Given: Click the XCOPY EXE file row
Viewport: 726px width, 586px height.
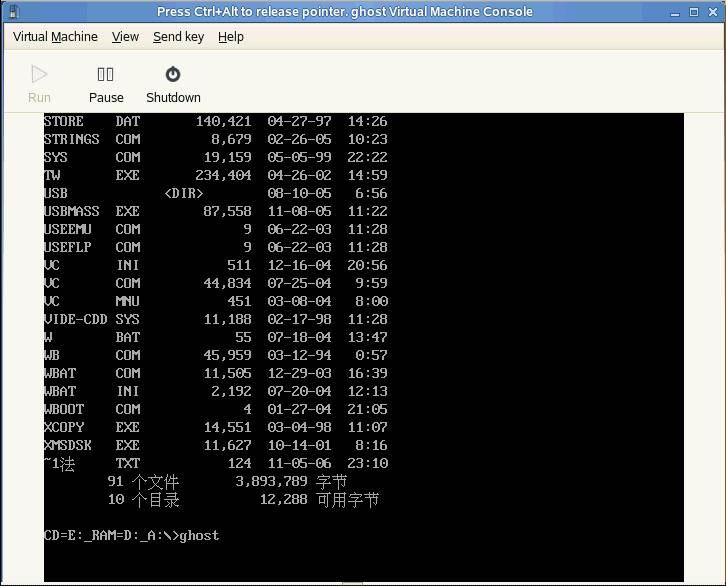Looking at the screenshot, I should pyautogui.click(x=215, y=427).
